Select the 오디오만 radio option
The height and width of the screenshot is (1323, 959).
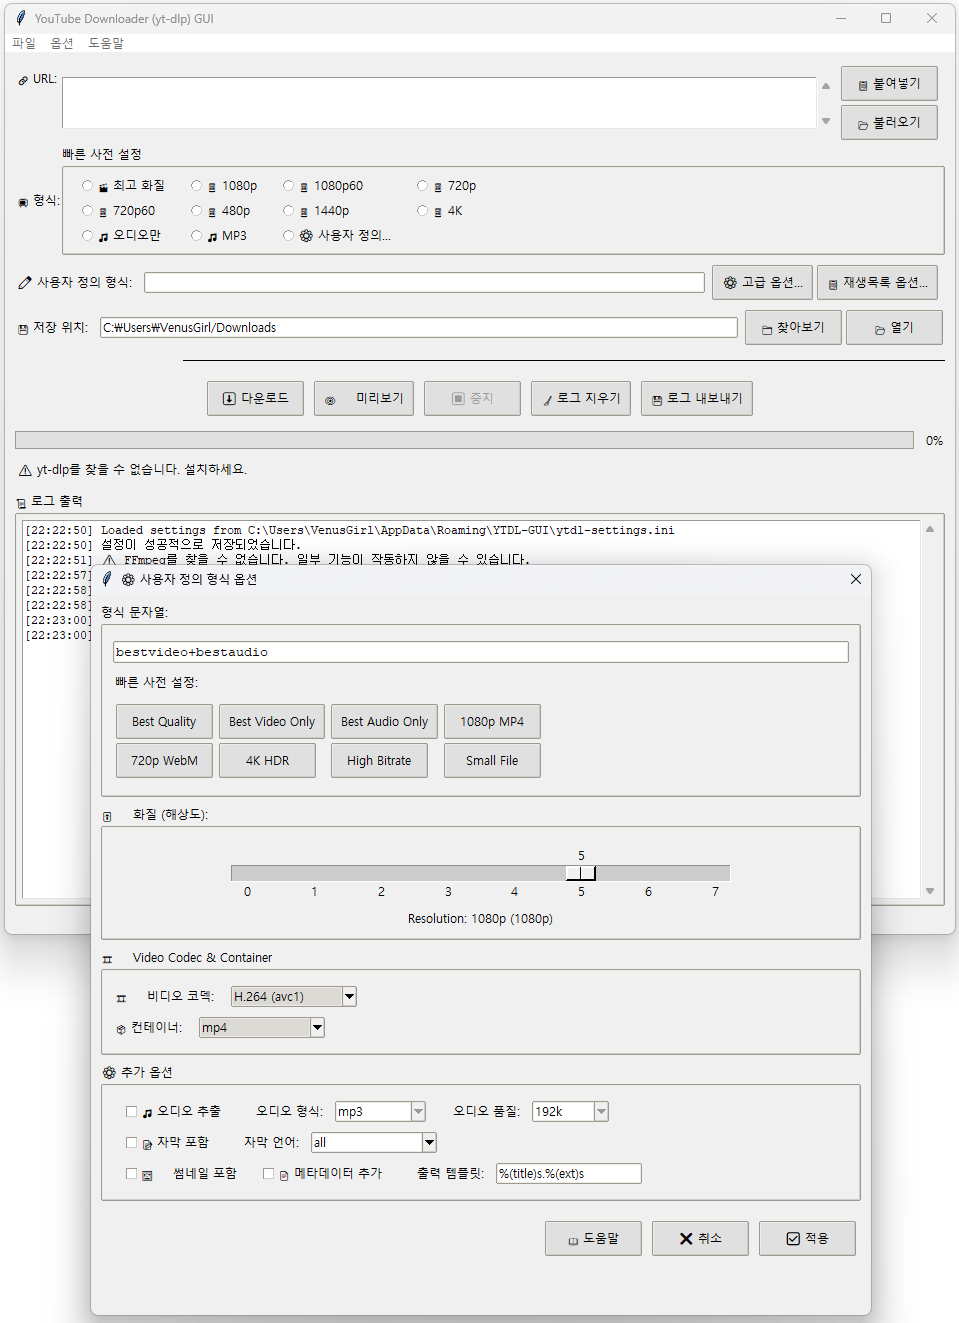(88, 236)
